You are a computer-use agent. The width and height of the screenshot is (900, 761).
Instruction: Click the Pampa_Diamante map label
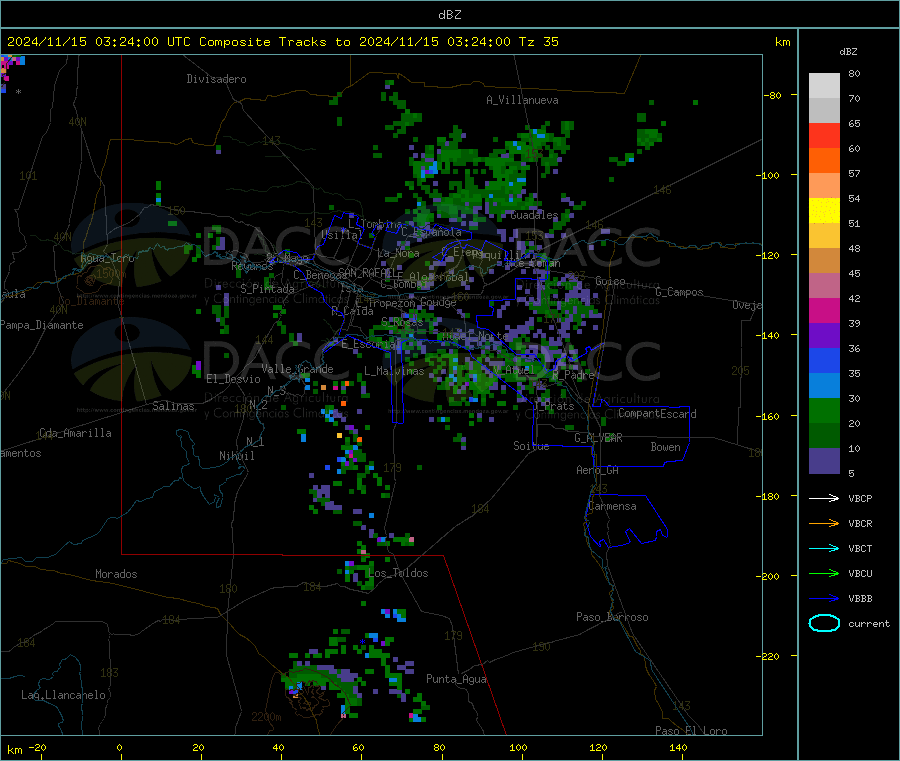click(x=42, y=325)
